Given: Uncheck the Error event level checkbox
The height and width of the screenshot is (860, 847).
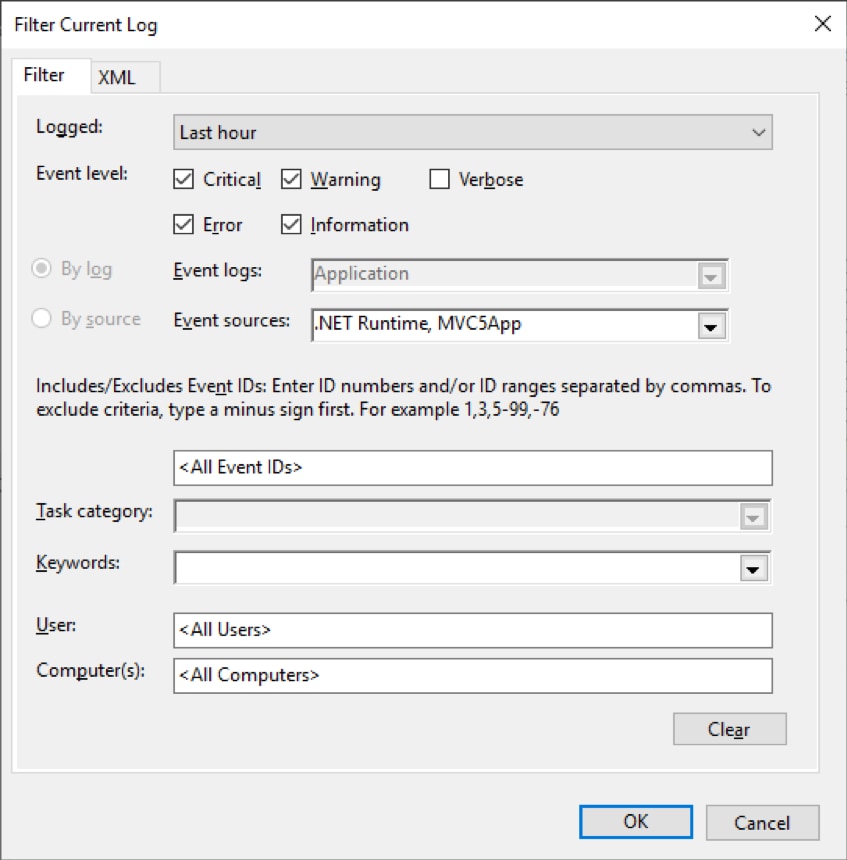Looking at the screenshot, I should click(x=184, y=225).
